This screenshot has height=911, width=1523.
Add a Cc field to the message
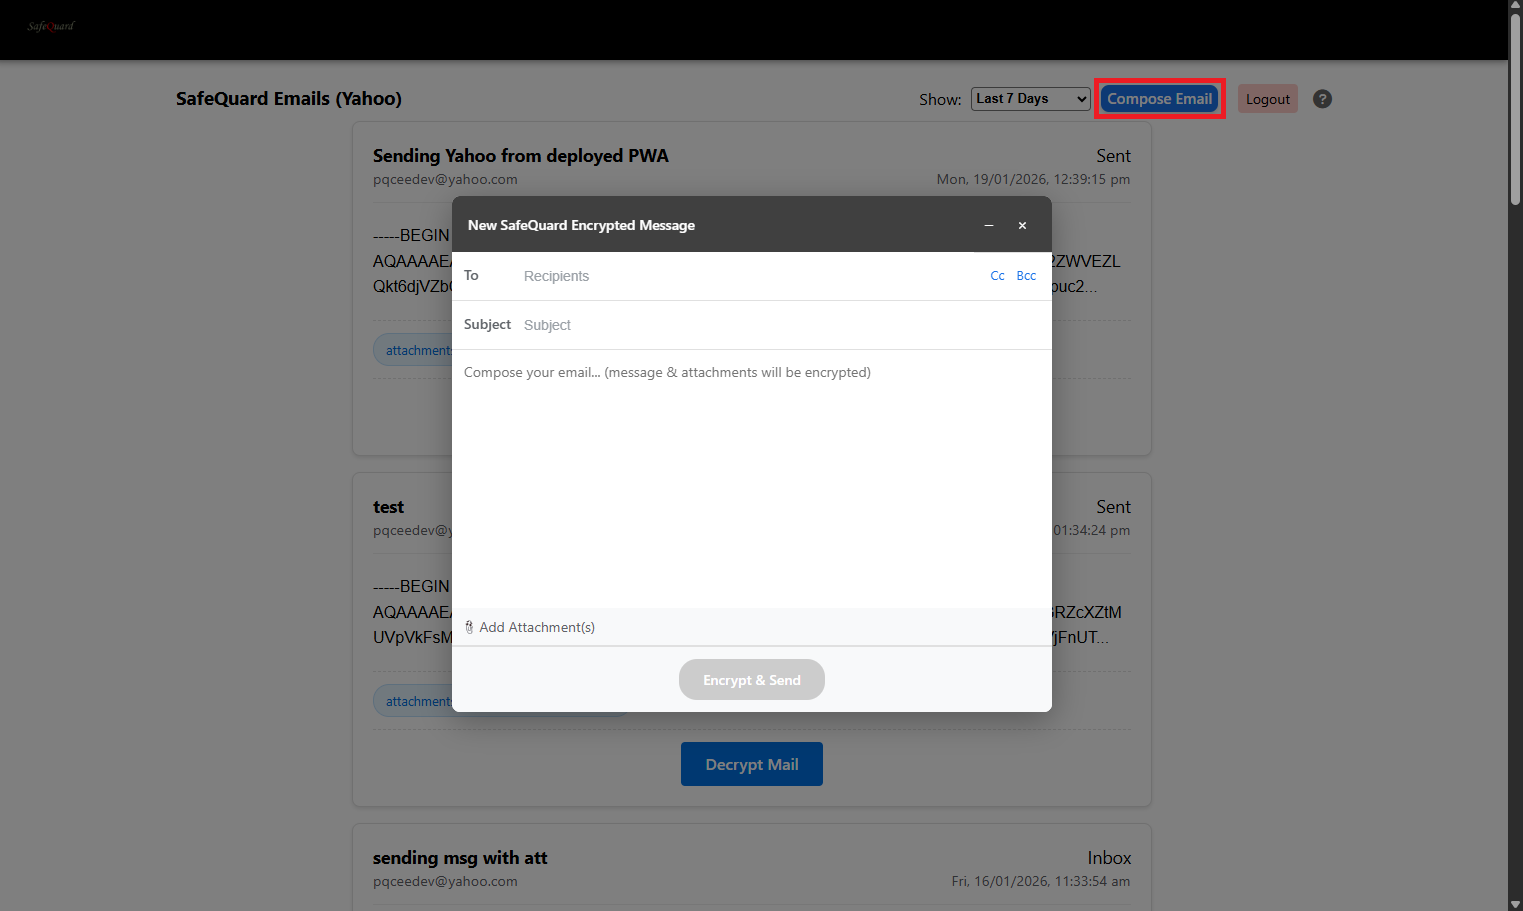(997, 276)
